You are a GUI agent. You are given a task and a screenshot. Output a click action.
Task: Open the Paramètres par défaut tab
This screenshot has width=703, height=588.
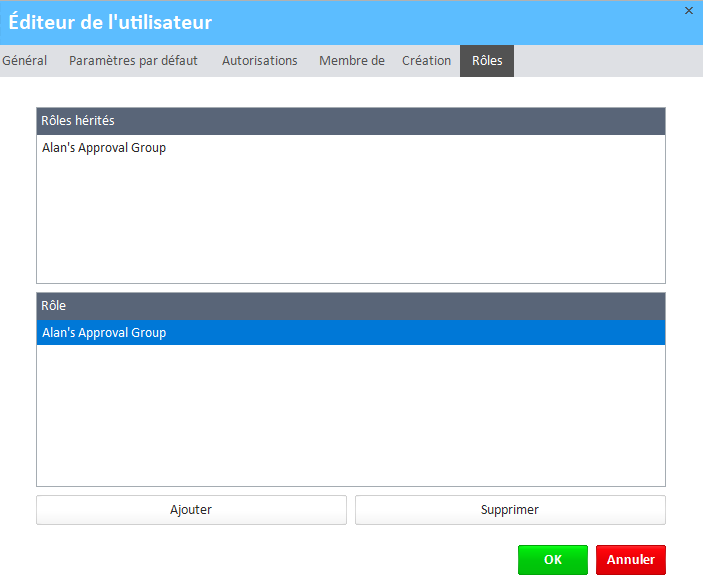tap(133, 61)
